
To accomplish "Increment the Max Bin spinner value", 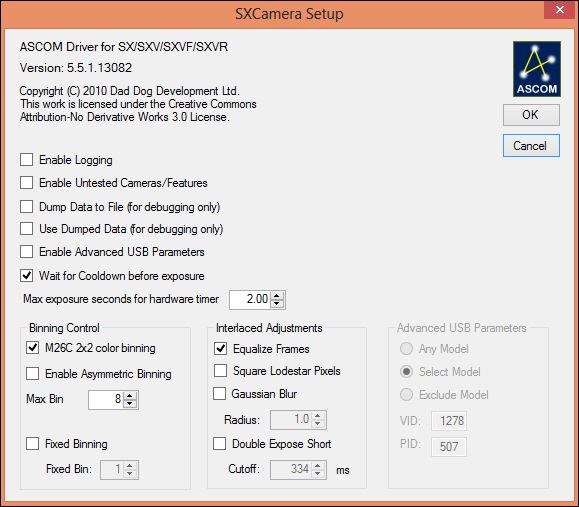I will click(130, 396).
